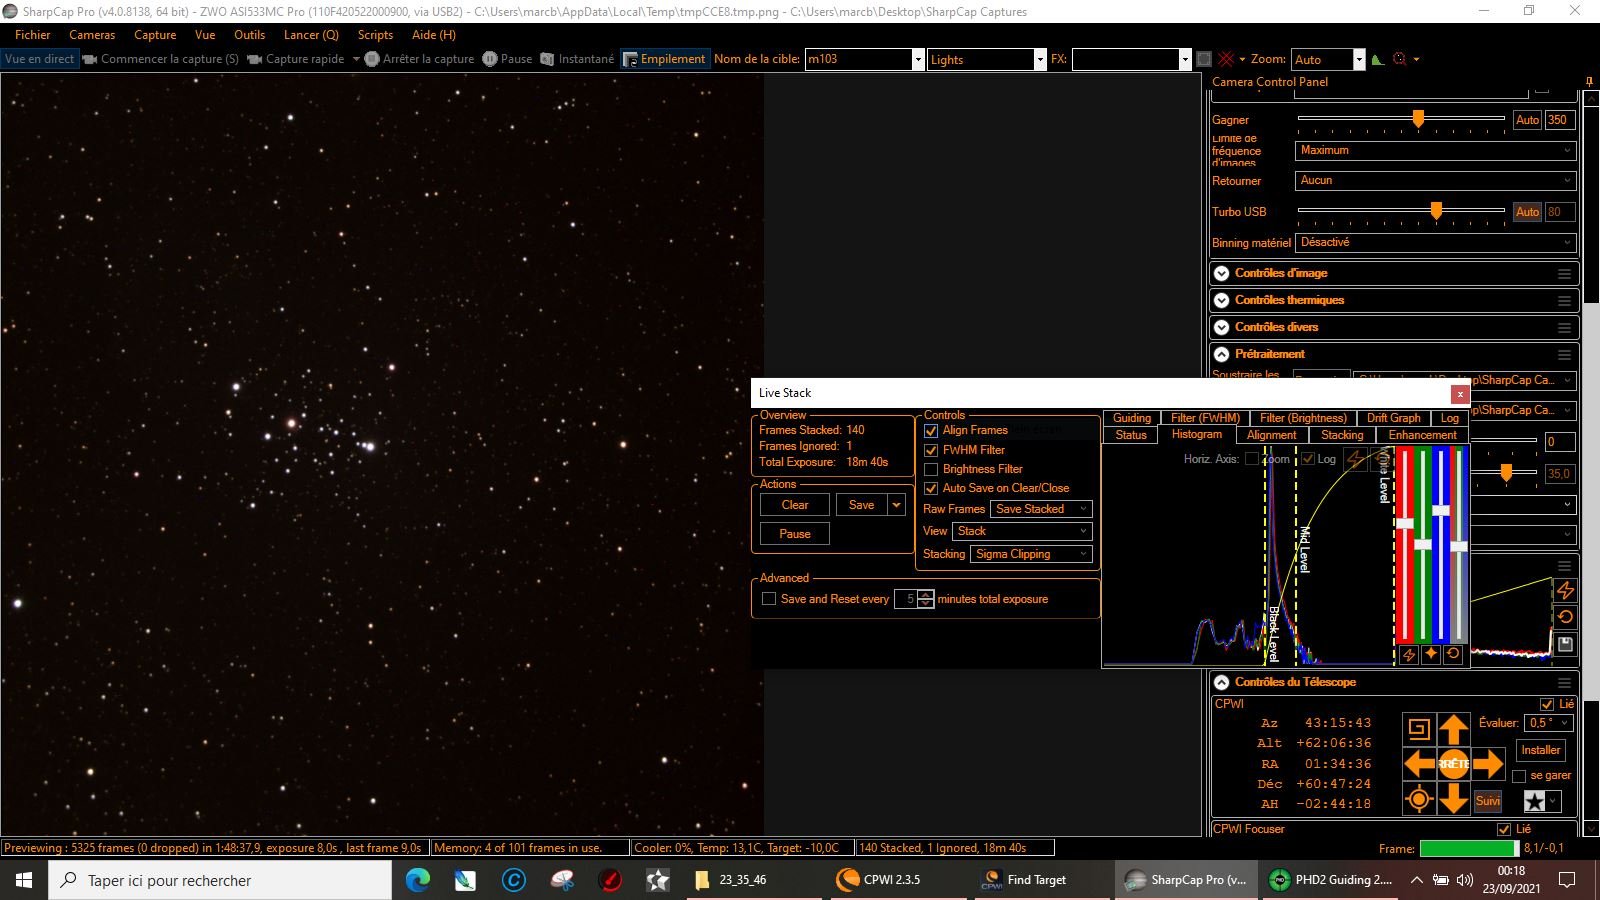Click the telescope slew right arrow

pyautogui.click(x=1488, y=764)
